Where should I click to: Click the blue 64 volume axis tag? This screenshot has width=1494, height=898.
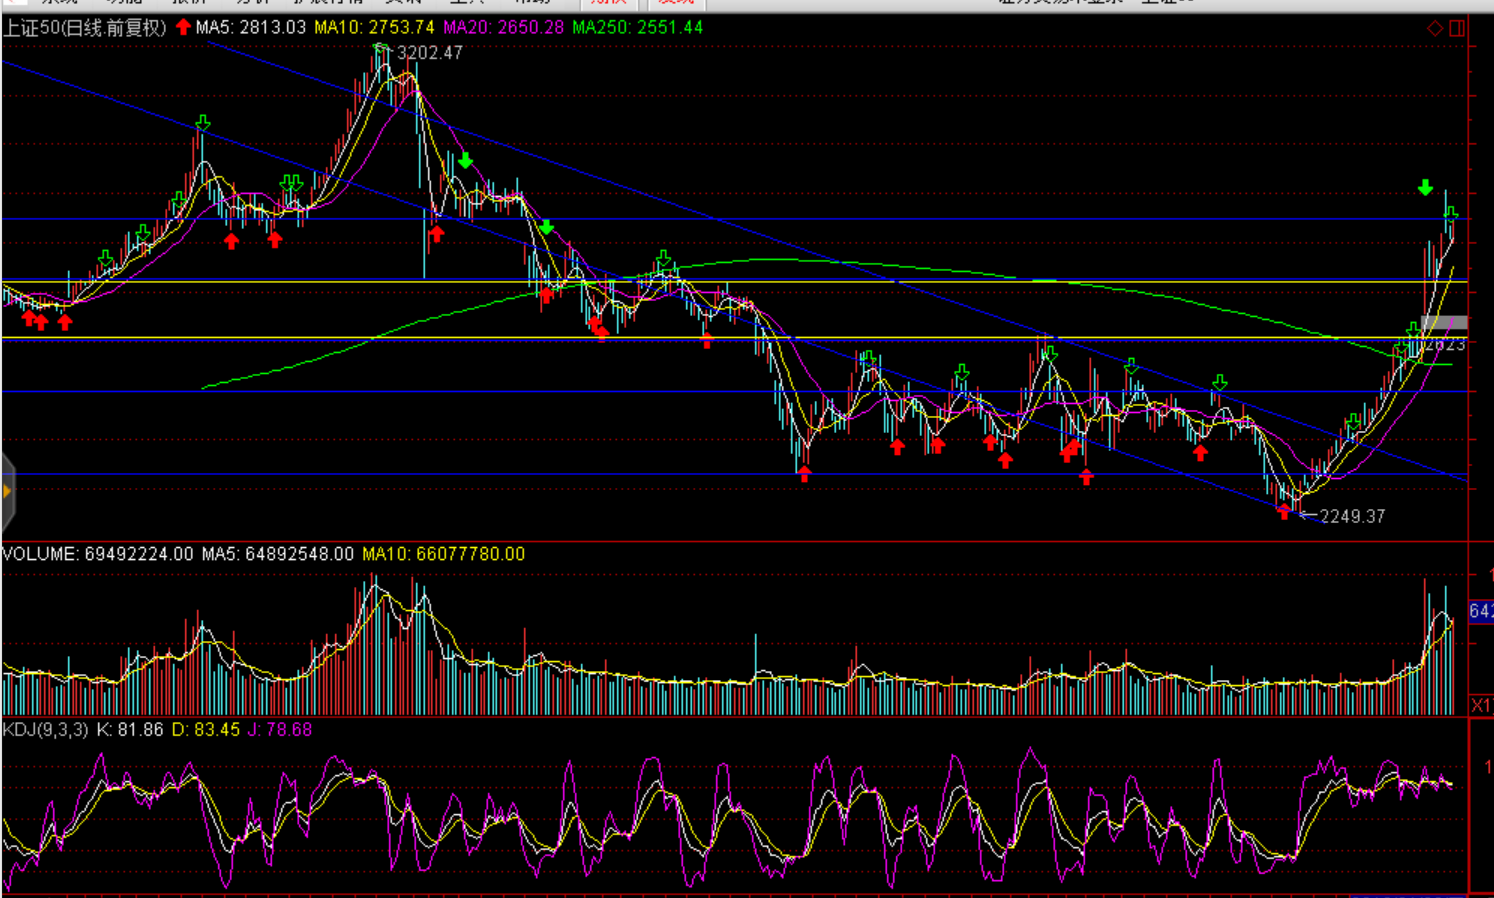tap(1480, 611)
